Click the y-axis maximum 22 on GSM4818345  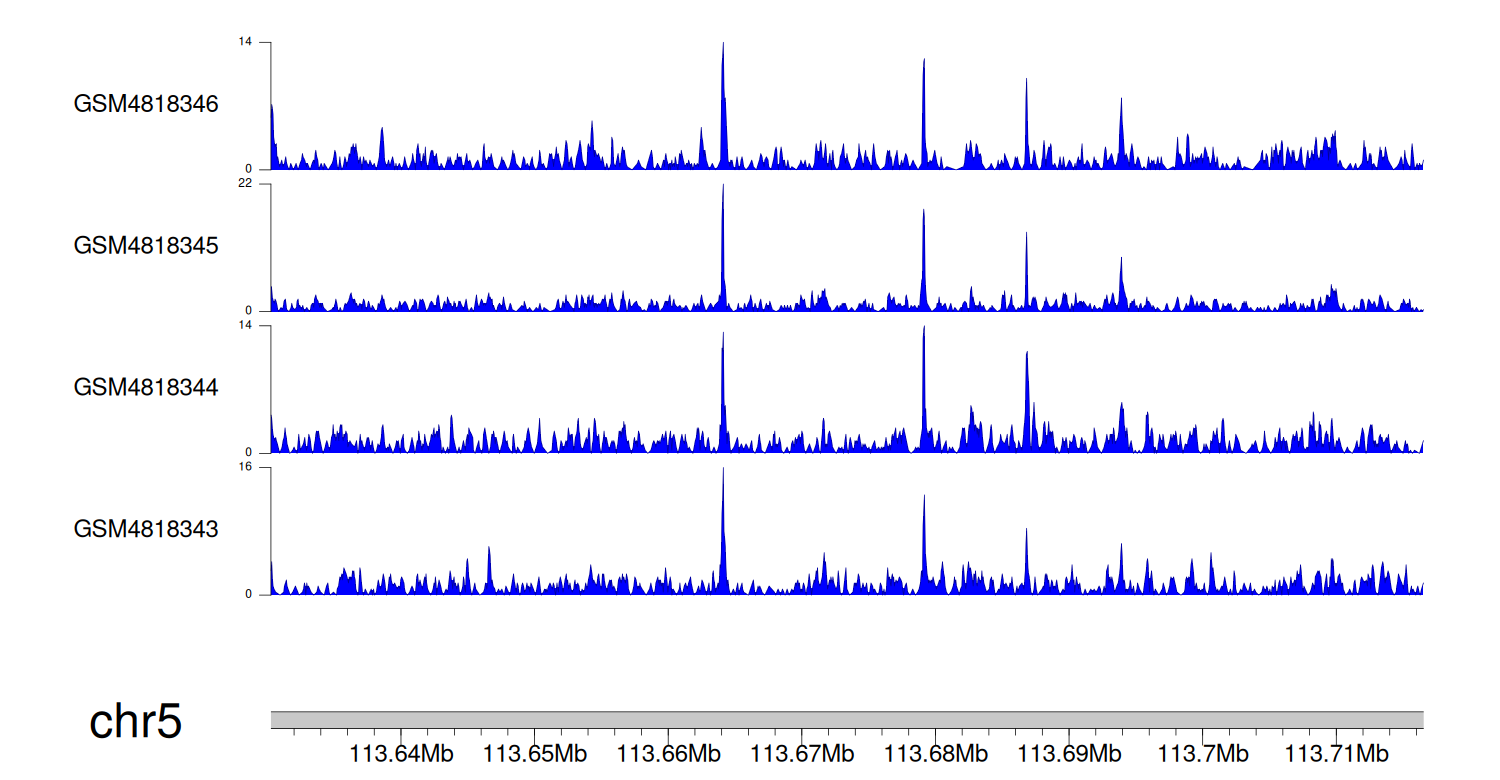[x=245, y=184]
